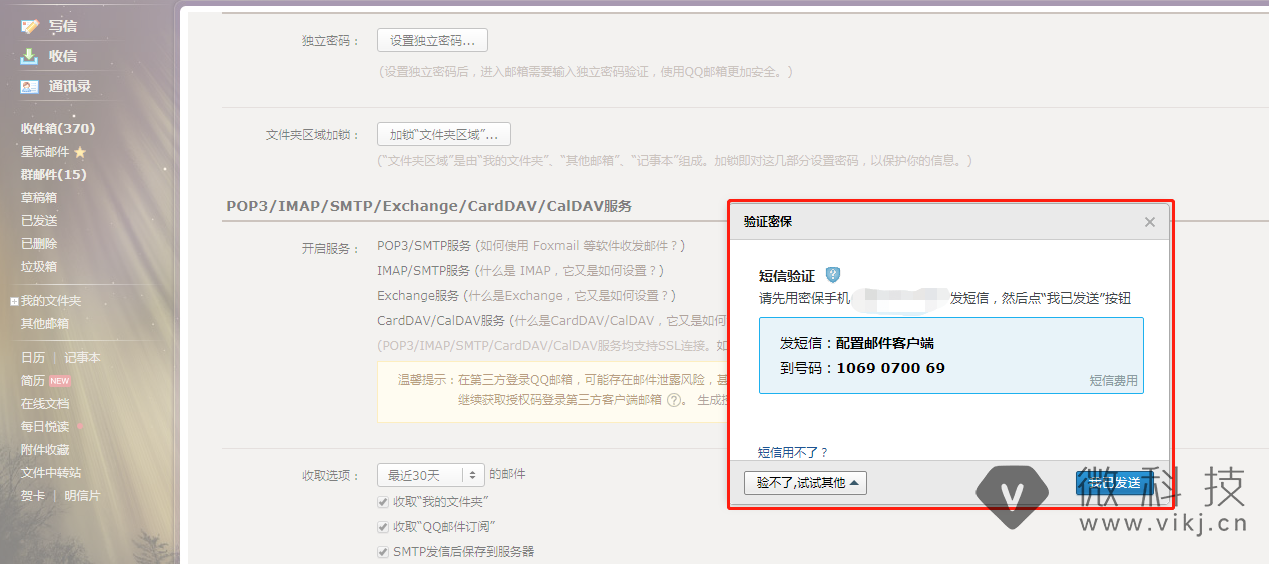
Task: Close the 验证密保 dialog with the X
Action: [x=1150, y=222]
